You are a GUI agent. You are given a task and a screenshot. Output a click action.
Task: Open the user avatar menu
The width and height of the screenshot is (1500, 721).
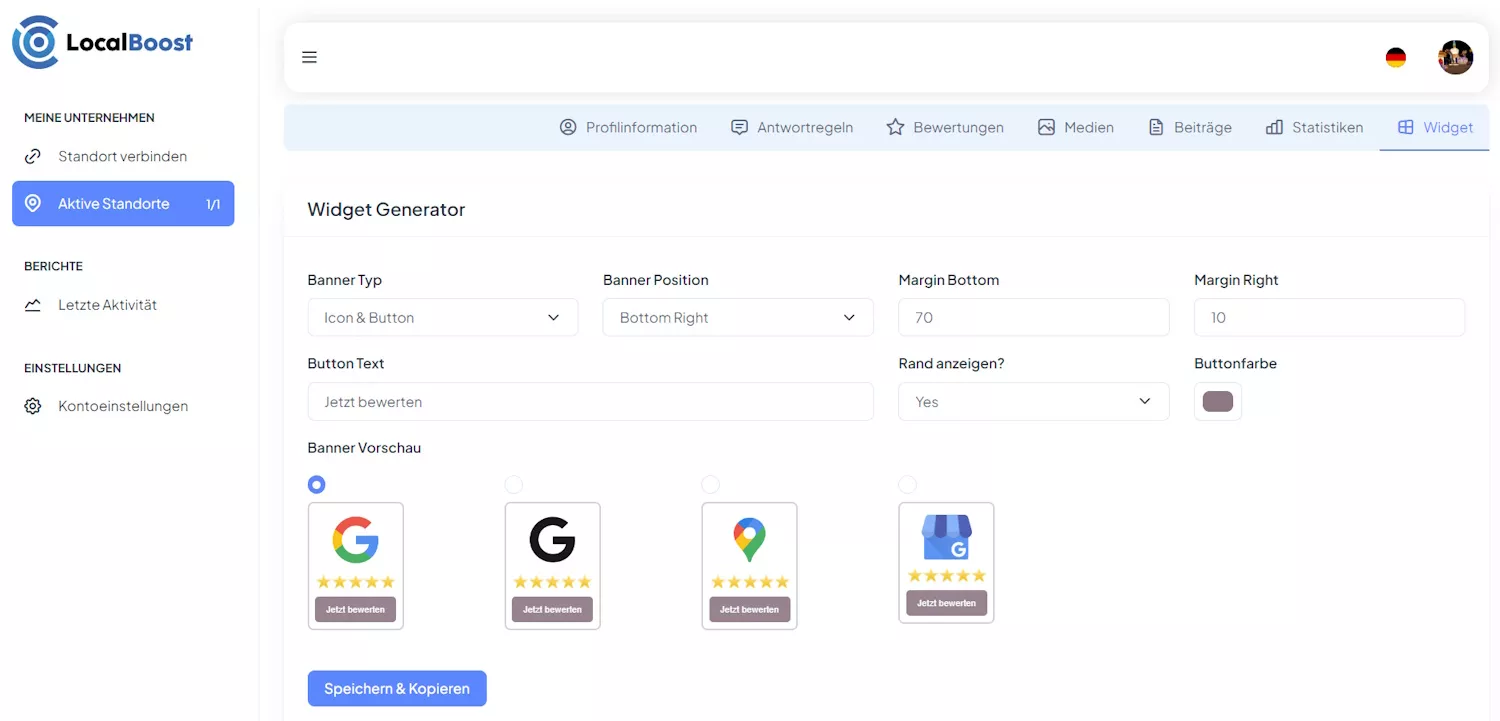pyautogui.click(x=1456, y=57)
